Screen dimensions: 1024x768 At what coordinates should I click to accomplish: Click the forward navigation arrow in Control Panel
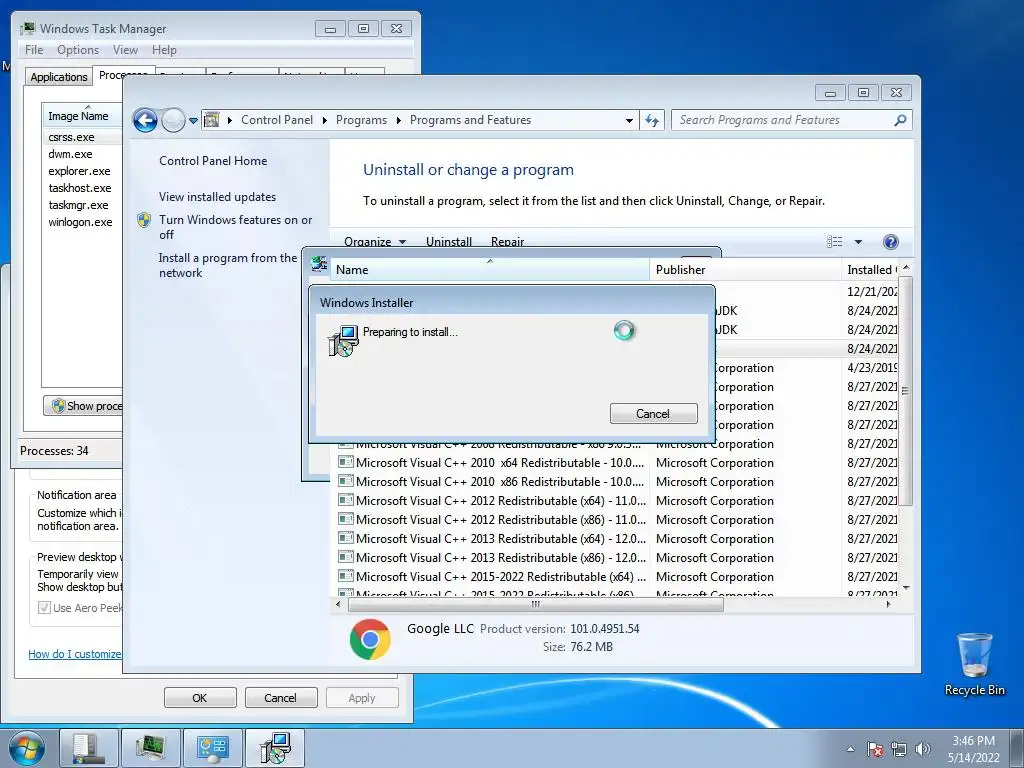(173, 120)
